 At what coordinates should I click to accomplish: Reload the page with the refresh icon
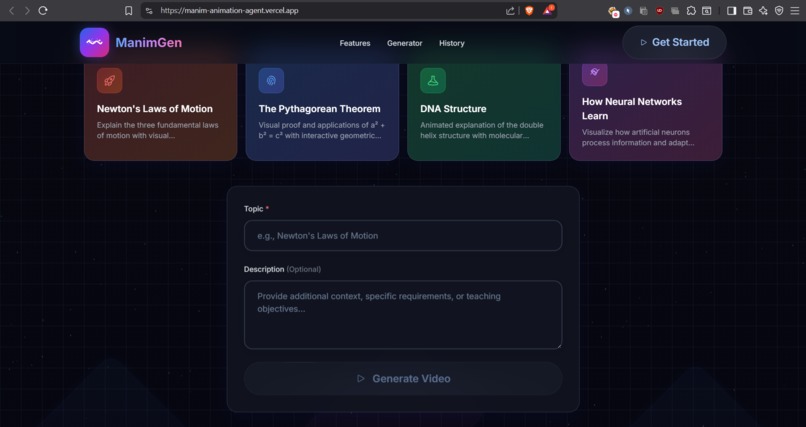43,10
